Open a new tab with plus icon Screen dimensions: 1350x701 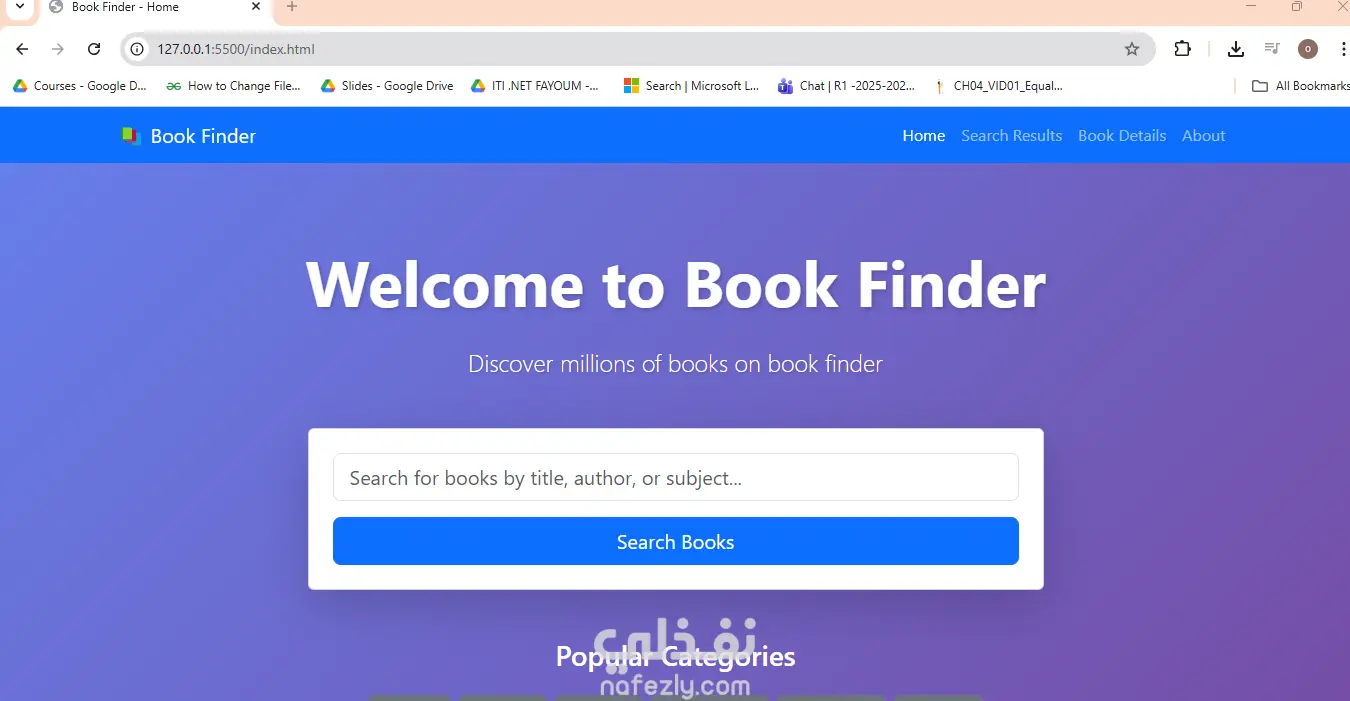[x=292, y=7]
